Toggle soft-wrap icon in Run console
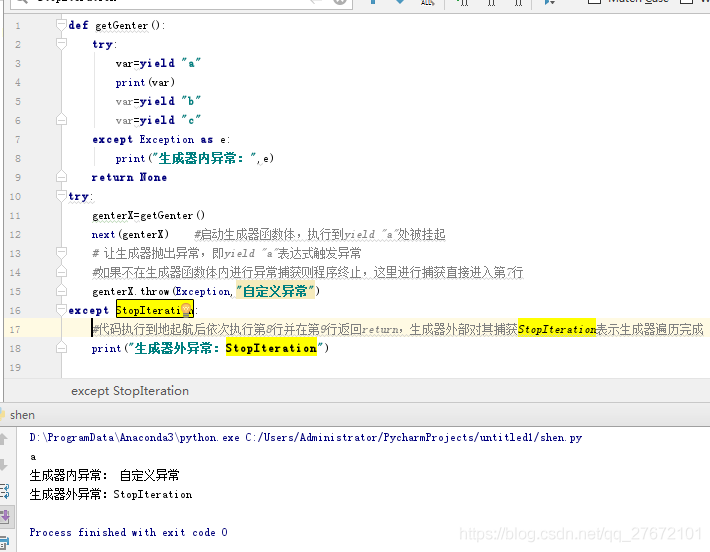 pyautogui.click(x=5, y=491)
